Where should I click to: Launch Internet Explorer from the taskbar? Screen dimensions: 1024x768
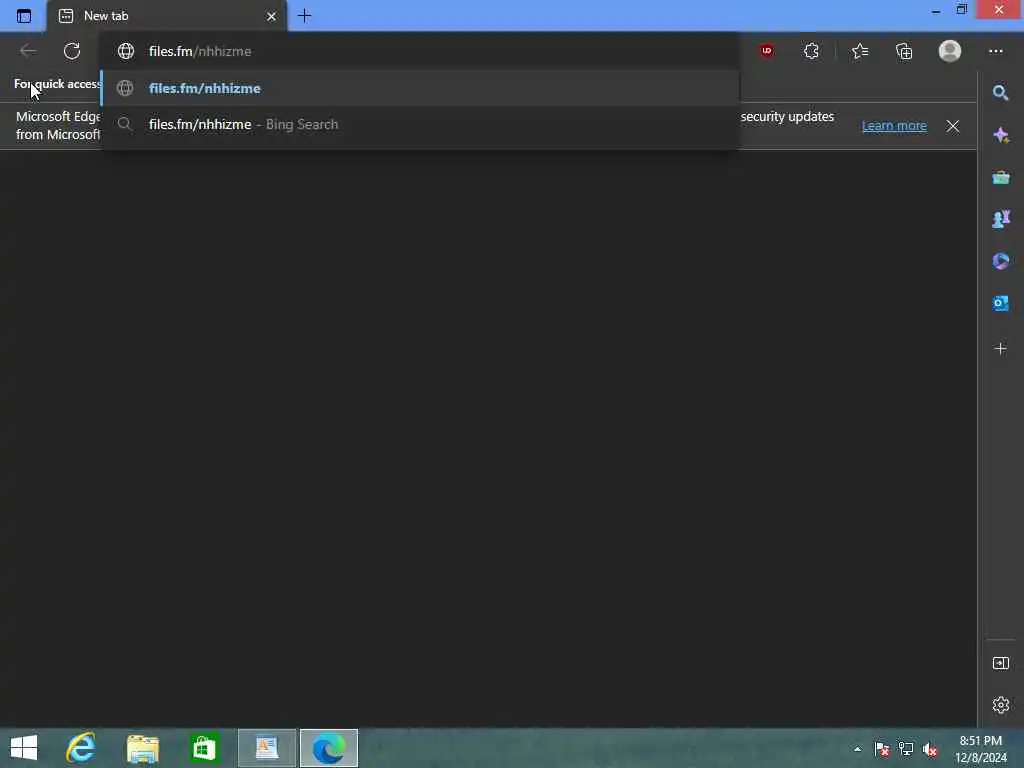pos(81,748)
